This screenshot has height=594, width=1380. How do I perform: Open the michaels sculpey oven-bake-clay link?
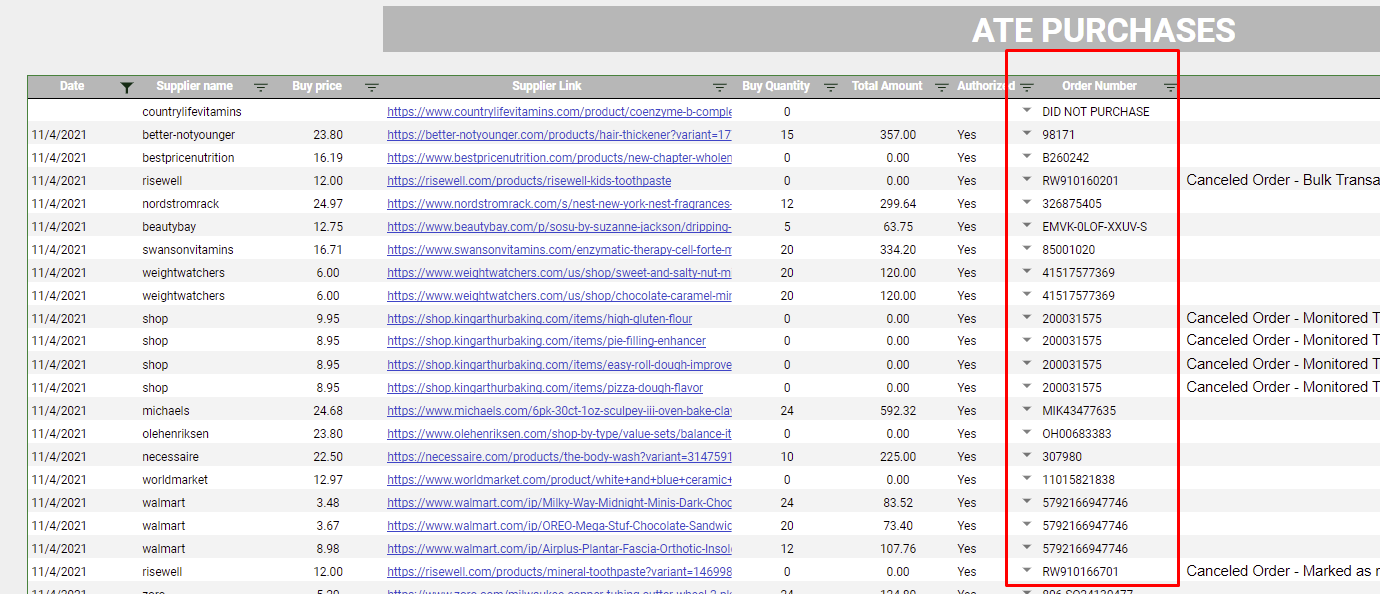click(559, 411)
